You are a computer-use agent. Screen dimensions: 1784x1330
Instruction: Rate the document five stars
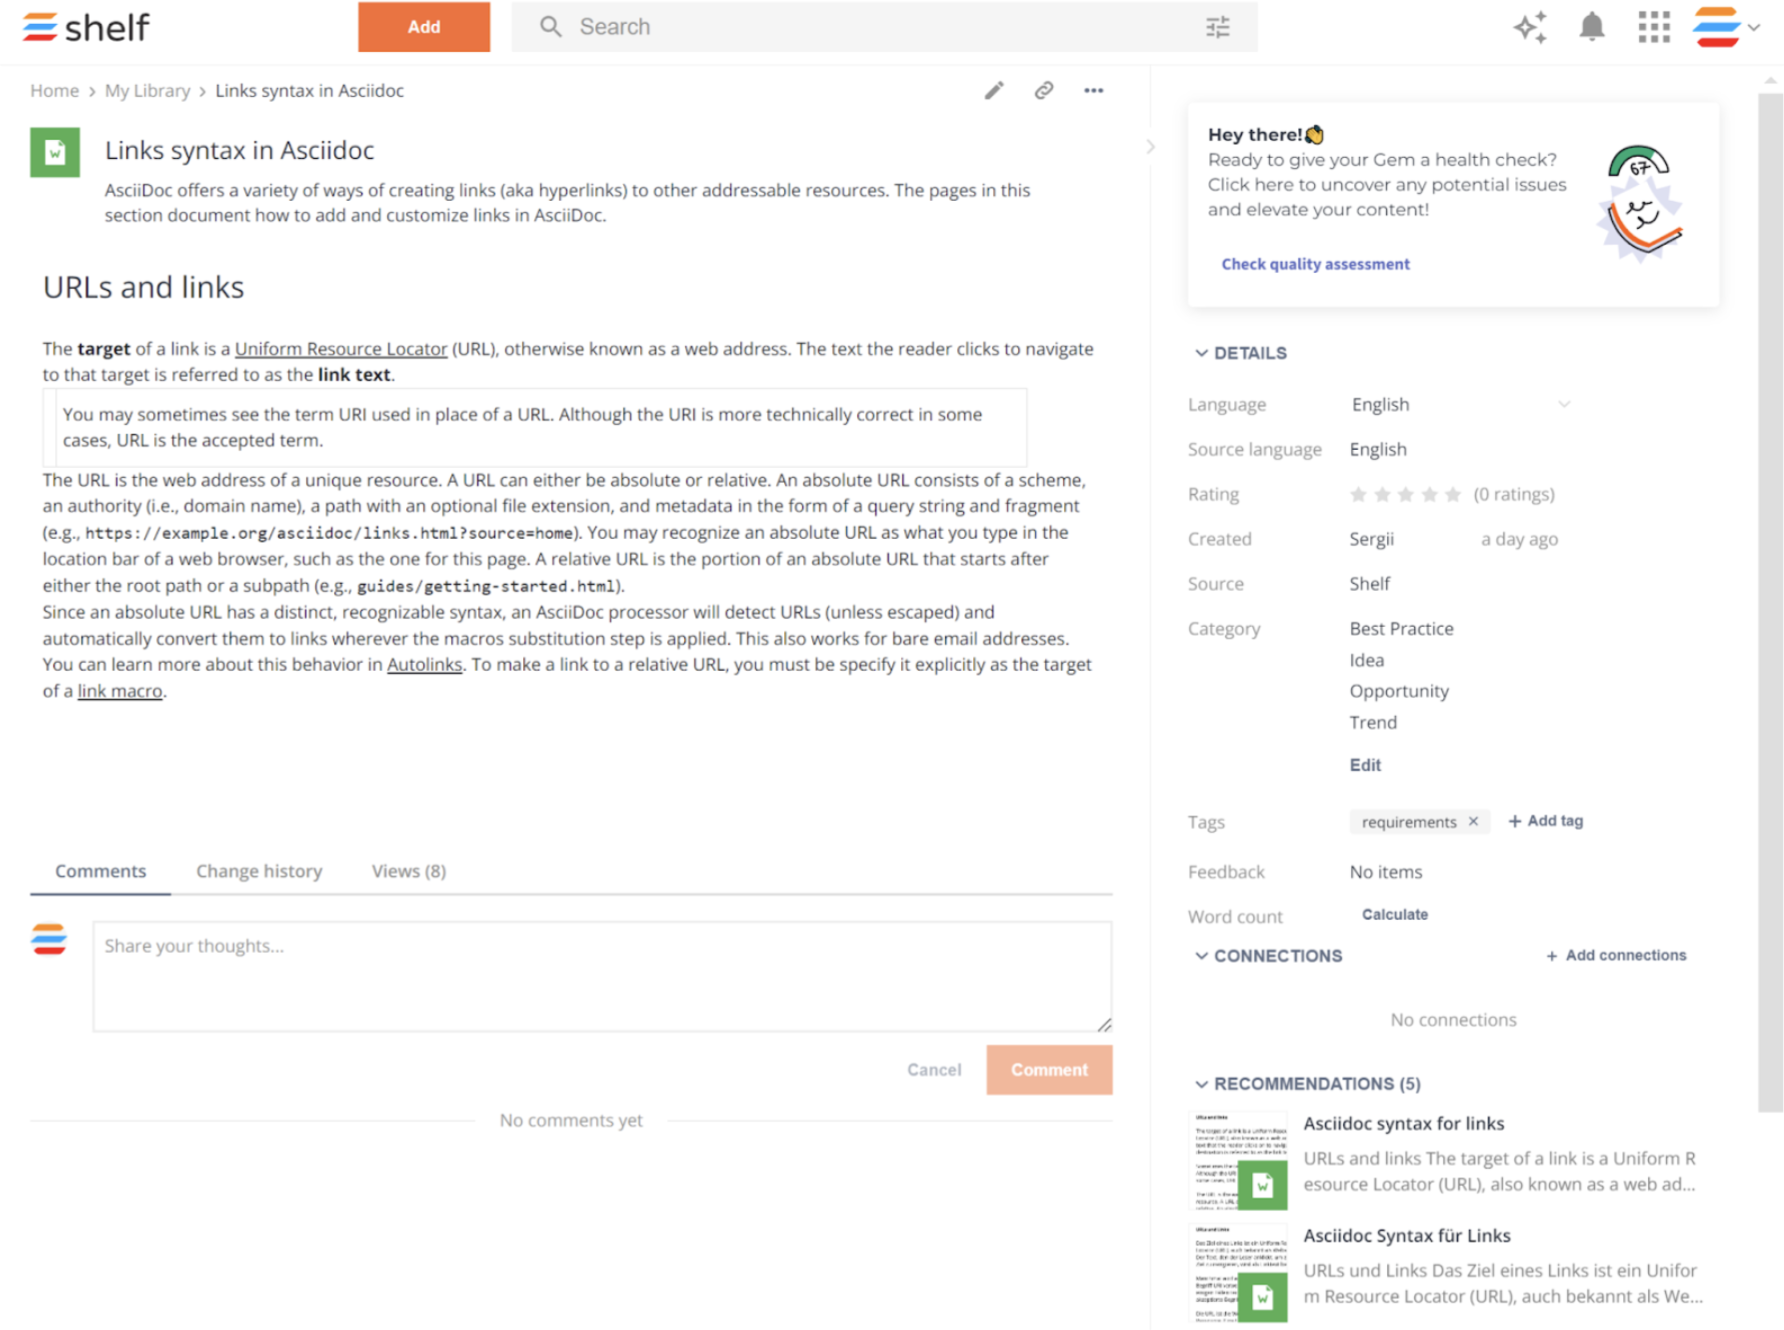1453,494
